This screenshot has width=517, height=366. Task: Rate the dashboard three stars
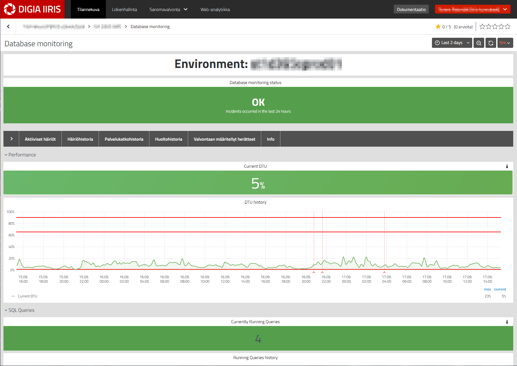point(495,26)
